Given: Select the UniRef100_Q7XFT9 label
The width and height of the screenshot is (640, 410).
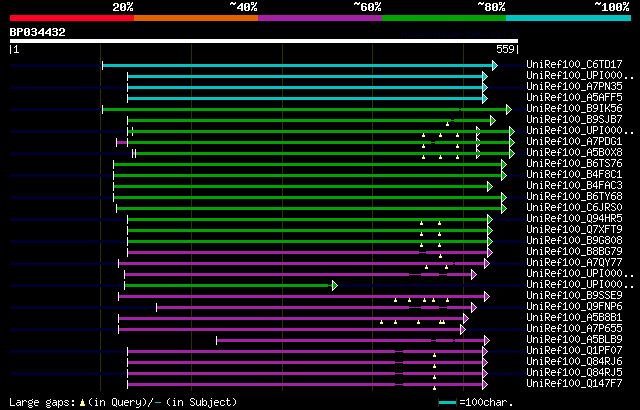Looking at the screenshot, I should (x=574, y=229).
